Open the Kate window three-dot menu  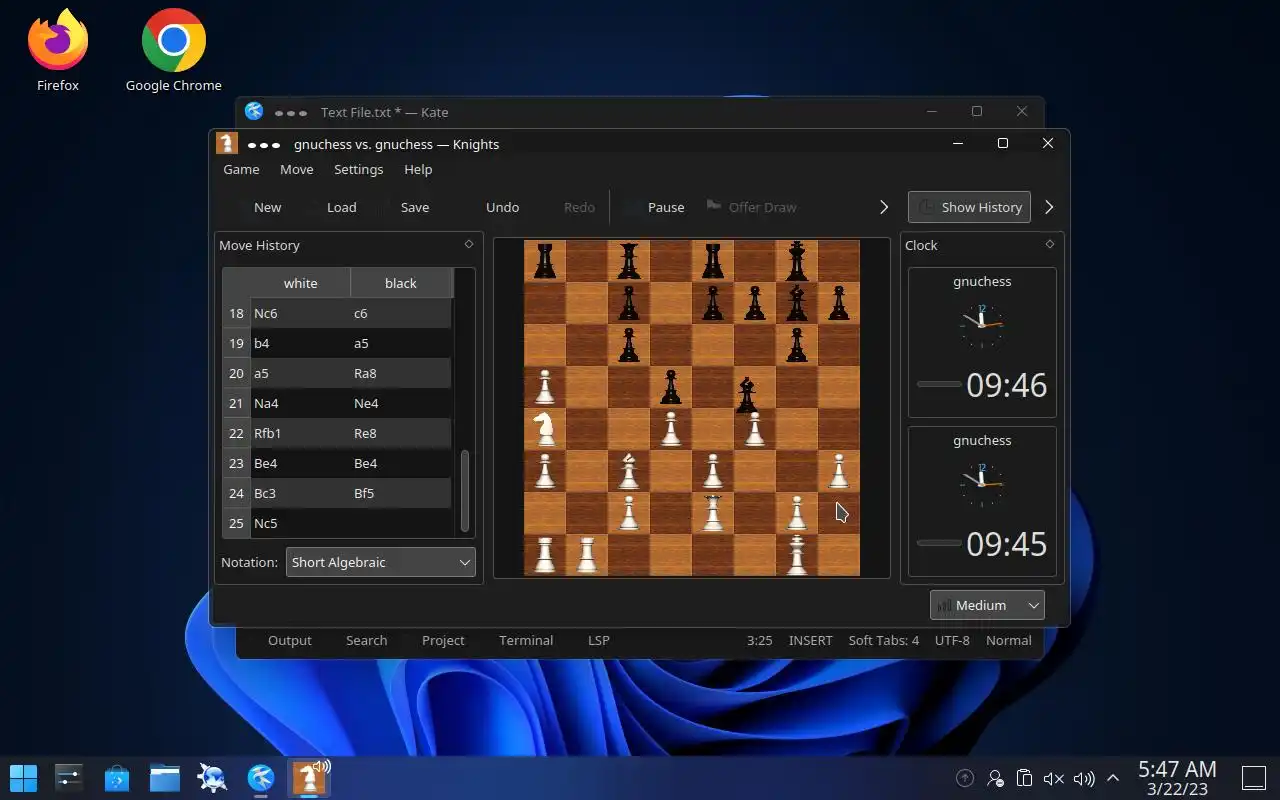[x=291, y=113]
